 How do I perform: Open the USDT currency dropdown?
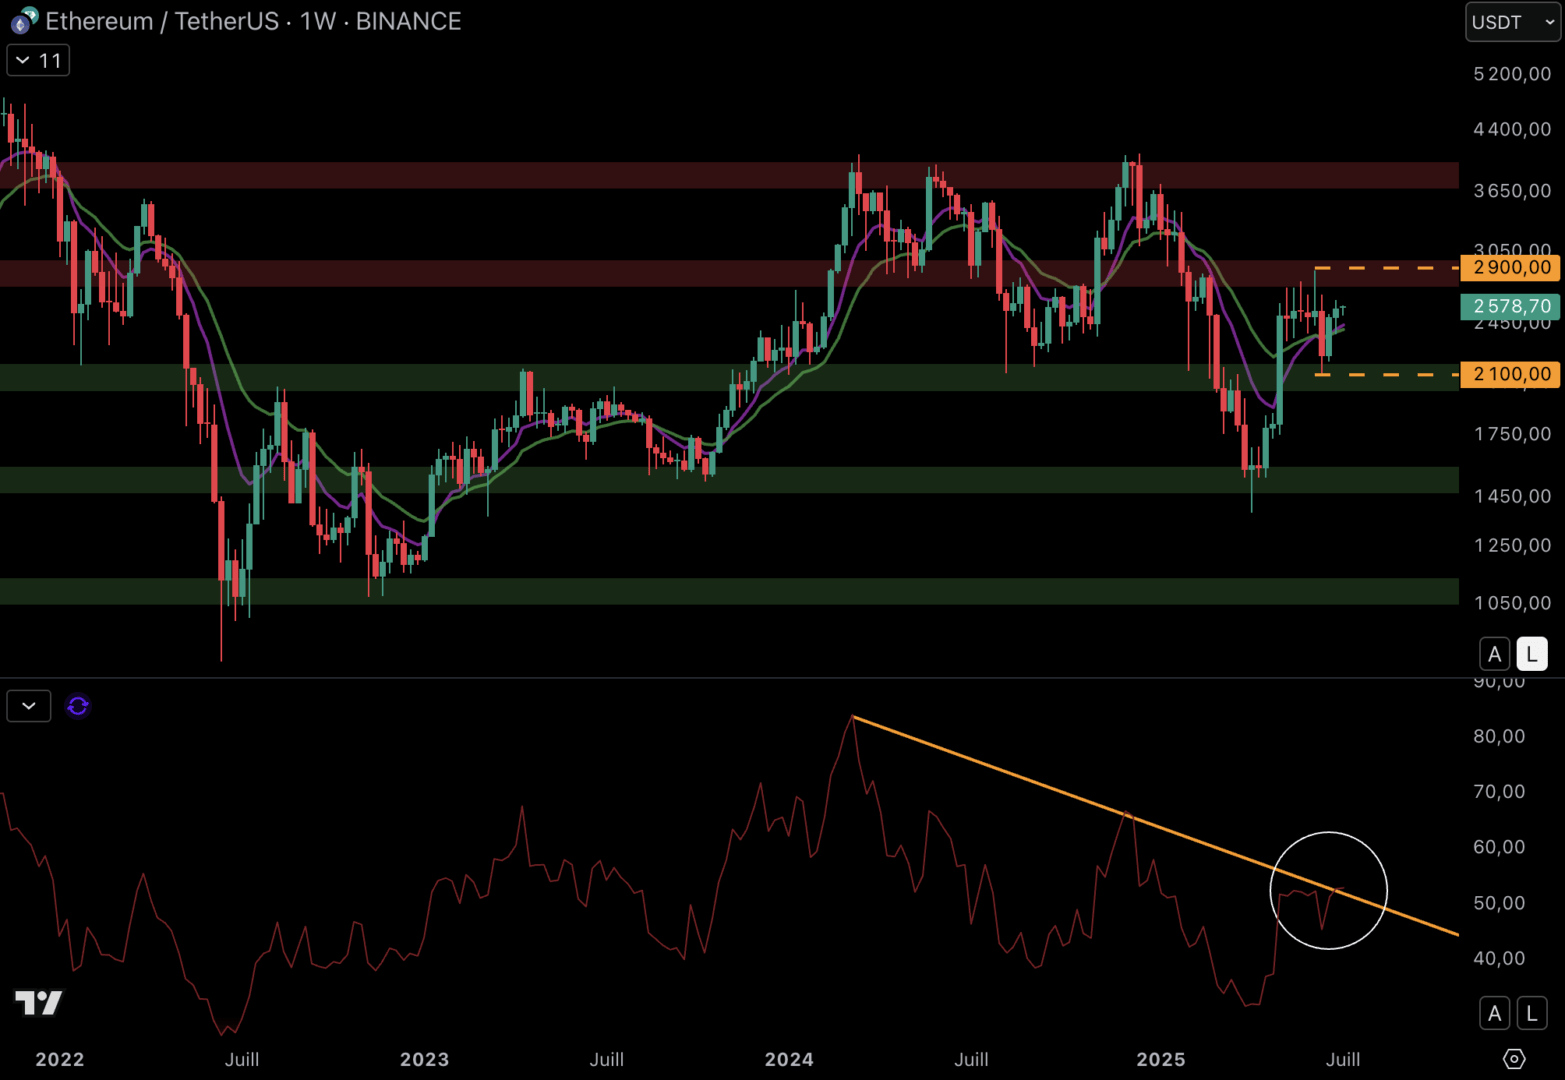click(x=1513, y=22)
